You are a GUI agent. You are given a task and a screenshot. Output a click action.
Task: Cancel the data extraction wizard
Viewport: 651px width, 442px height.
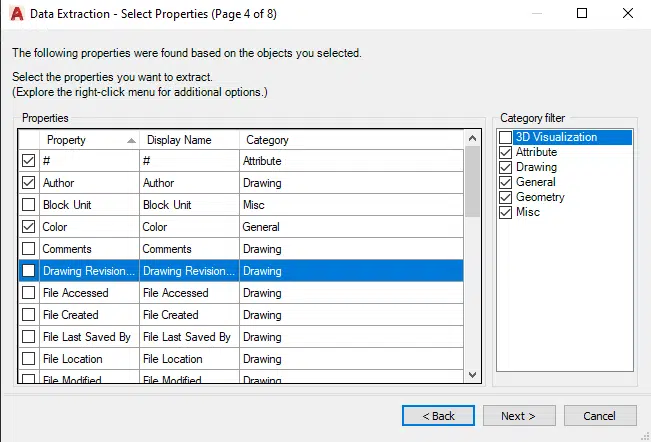600,416
